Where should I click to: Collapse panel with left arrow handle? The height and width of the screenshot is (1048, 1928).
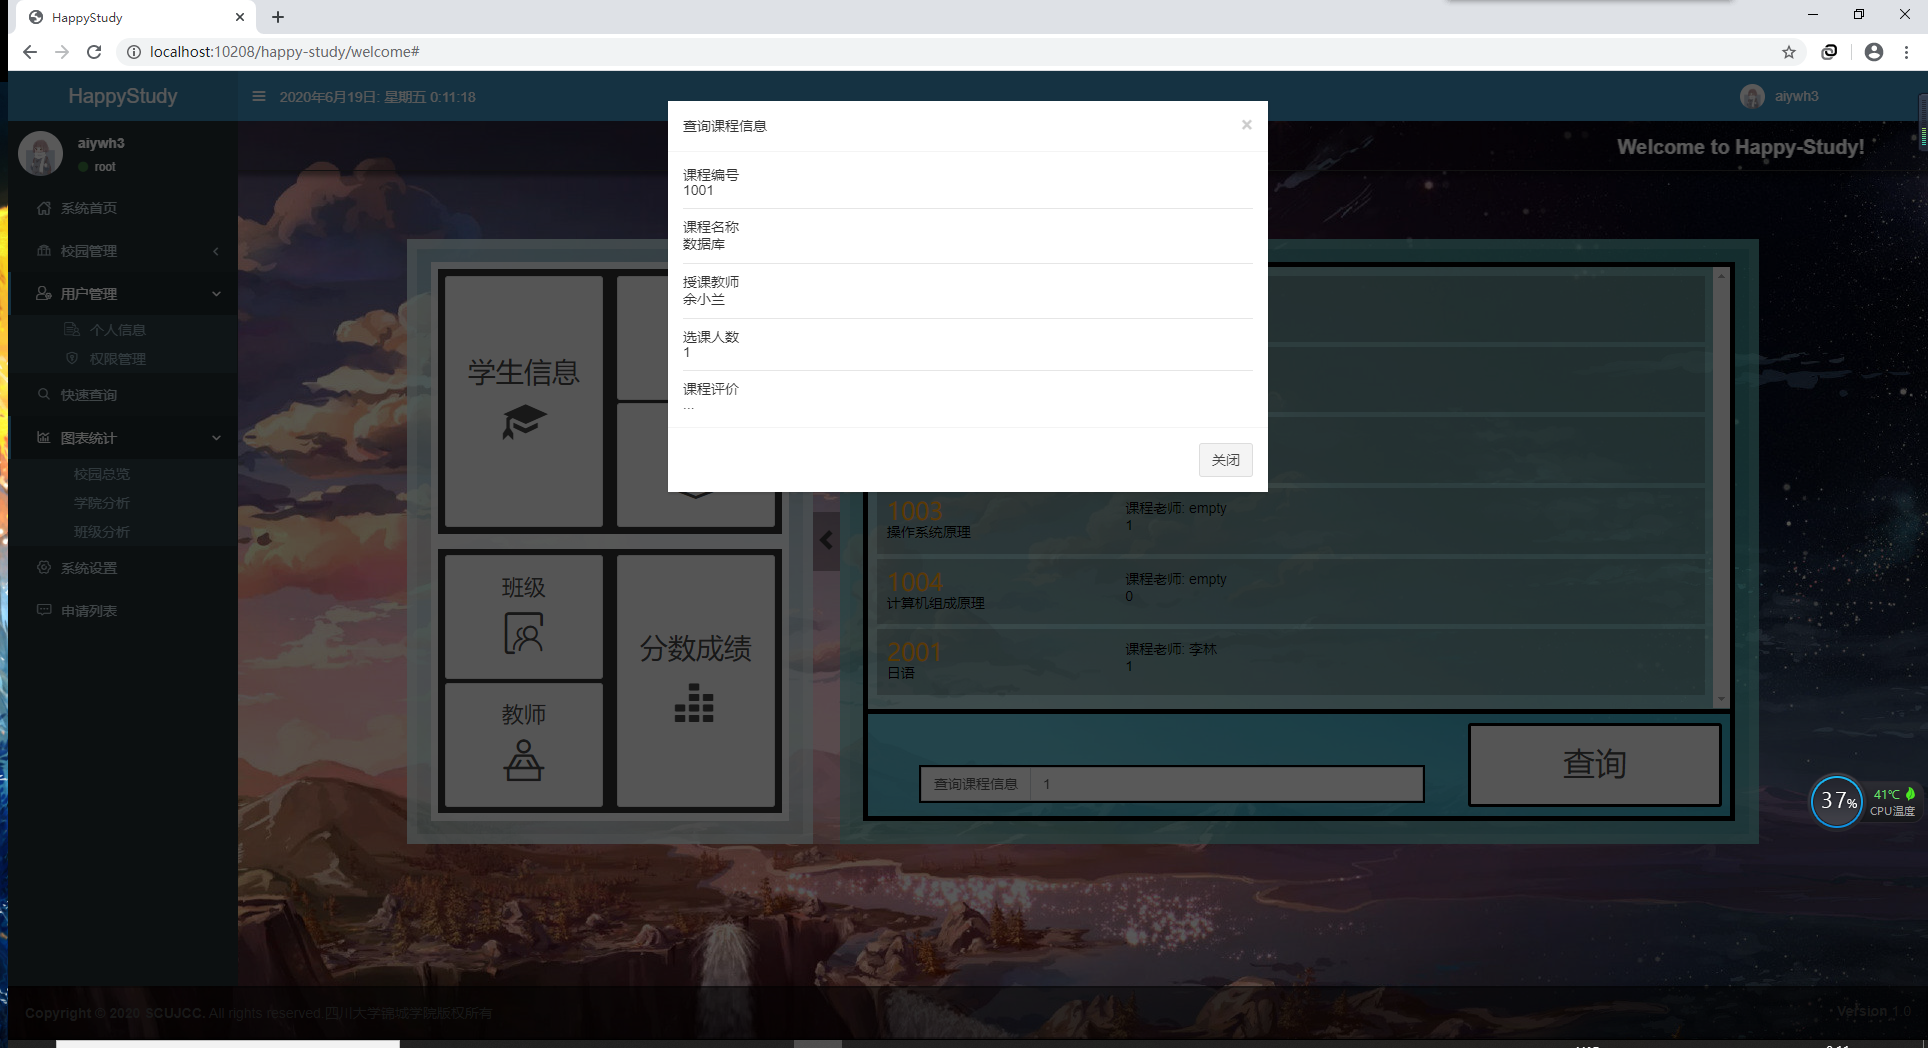coord(826,541)
